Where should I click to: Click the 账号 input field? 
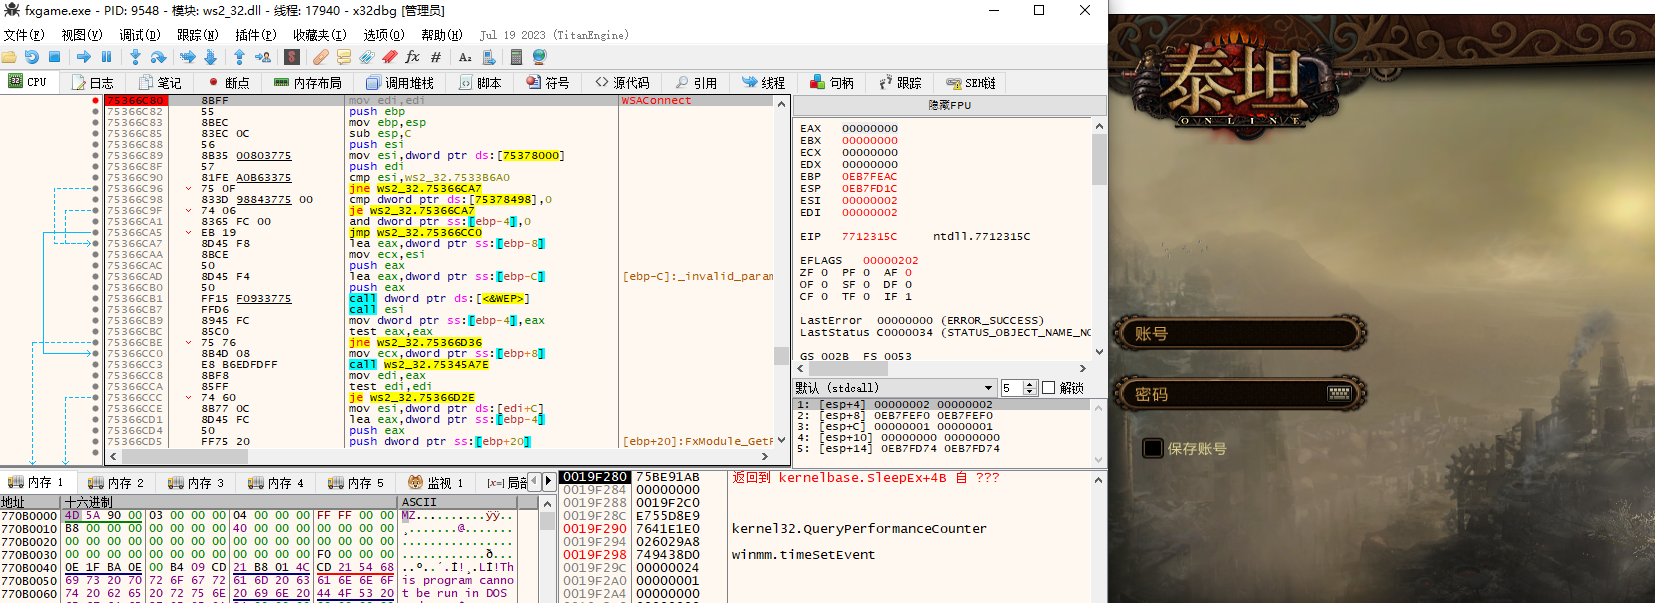1239,333
